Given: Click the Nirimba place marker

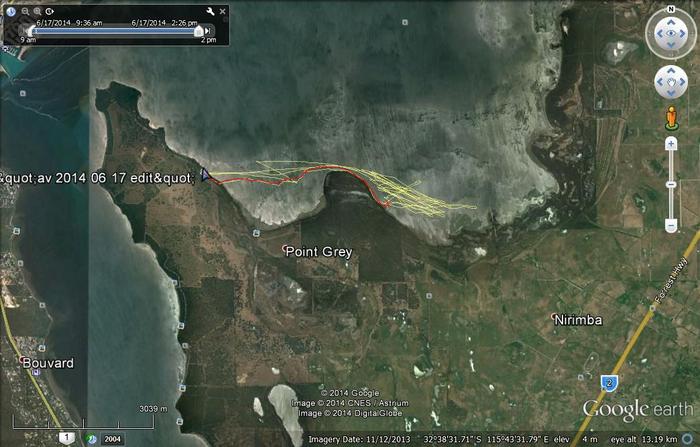Looking at the screenshot, I should click(x=555, y=318).
